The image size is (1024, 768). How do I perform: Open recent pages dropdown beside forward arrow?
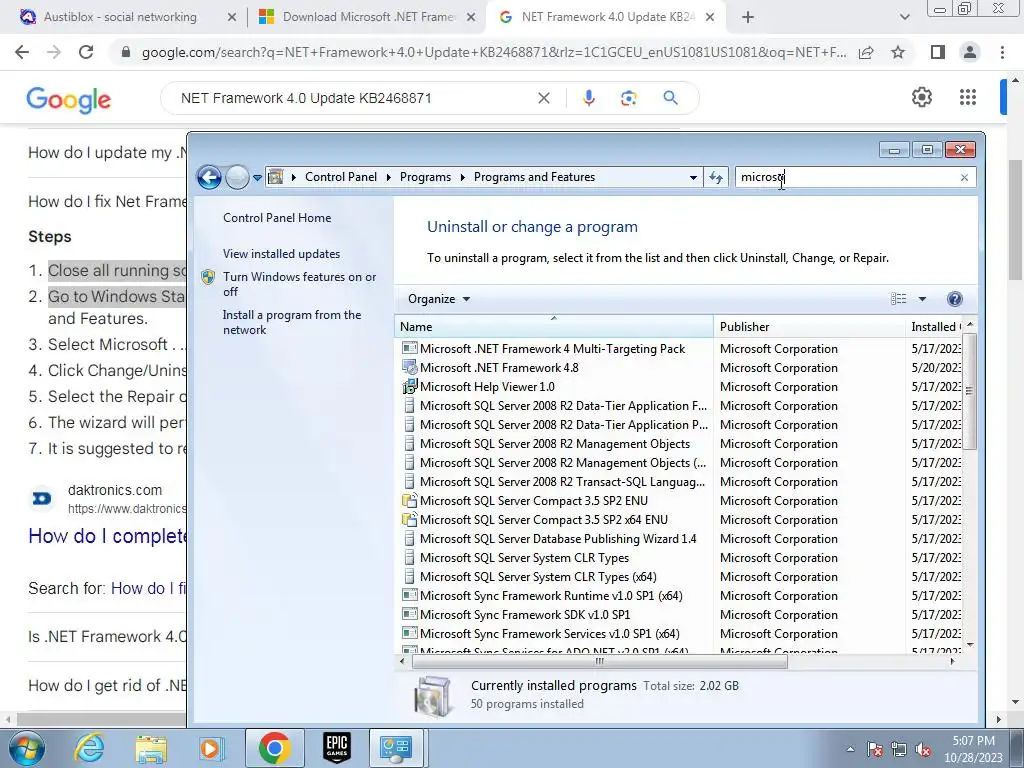257,178
